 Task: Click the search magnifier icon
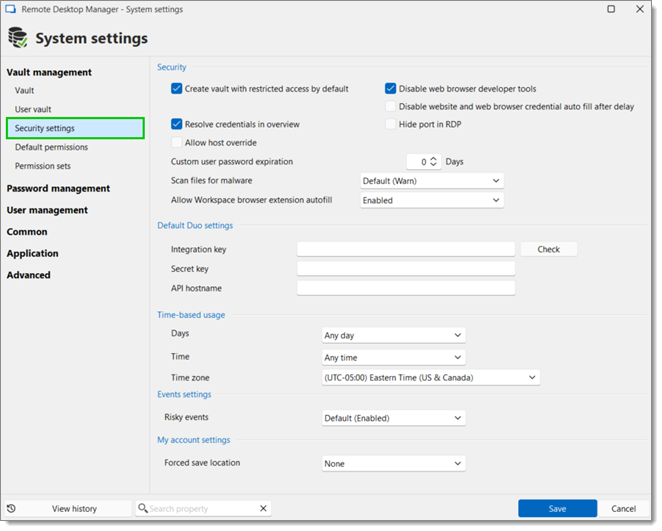coord(143,508)
